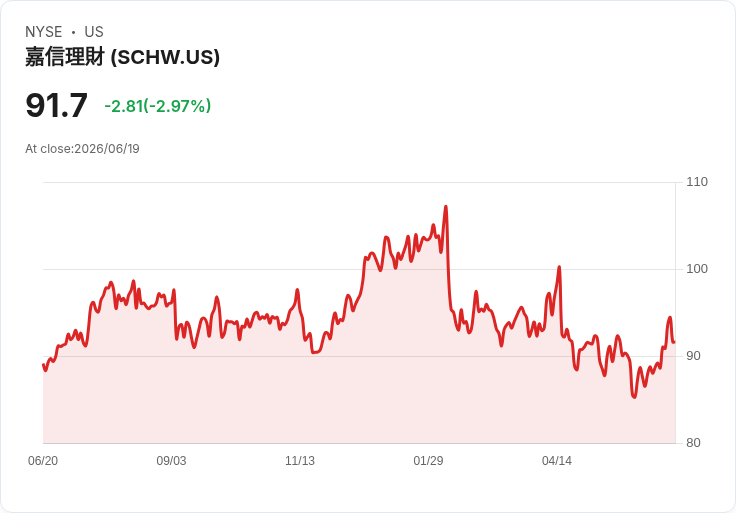
Task: Click the At close date text
Action: point(82,149)
